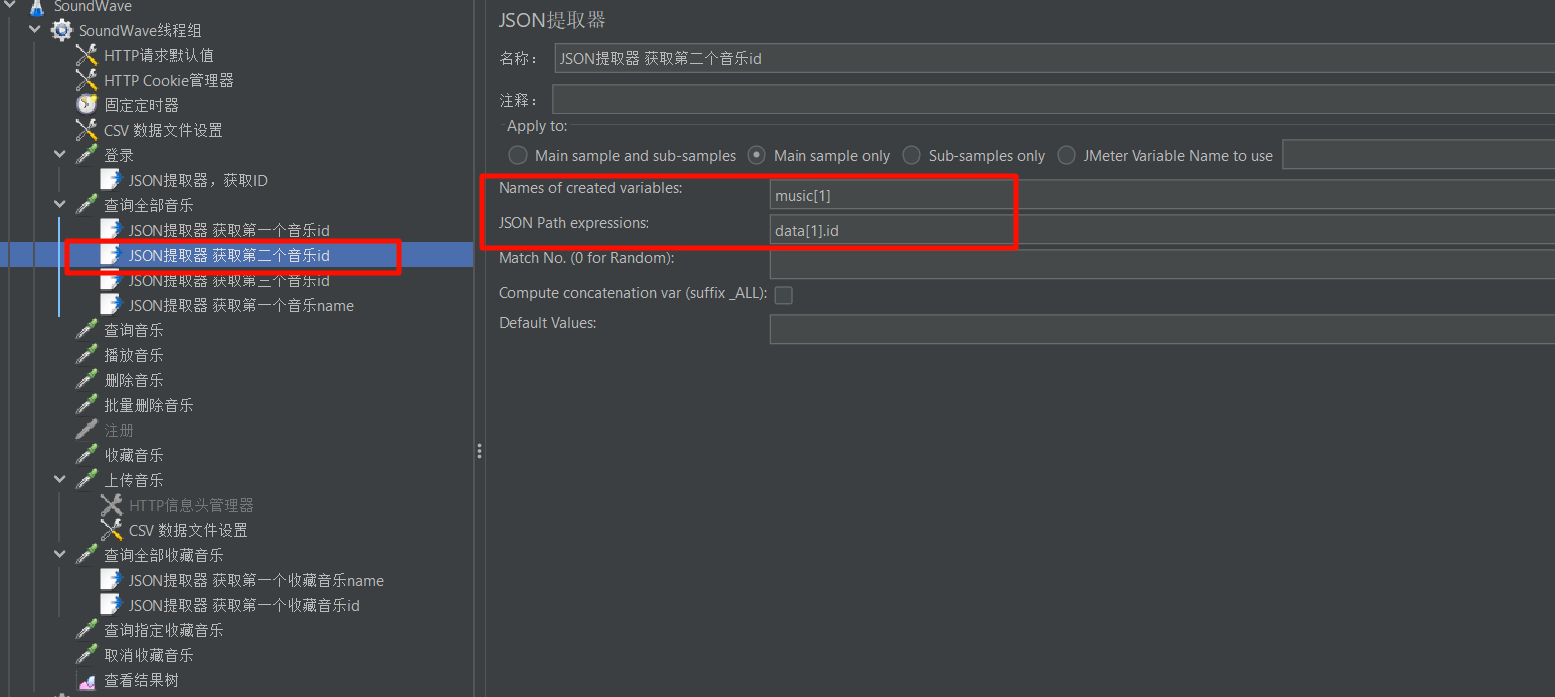1555x697 pixels.
Task: Click the "查询指定收藏音乐" row label
Action: click(x=164, y=630)
